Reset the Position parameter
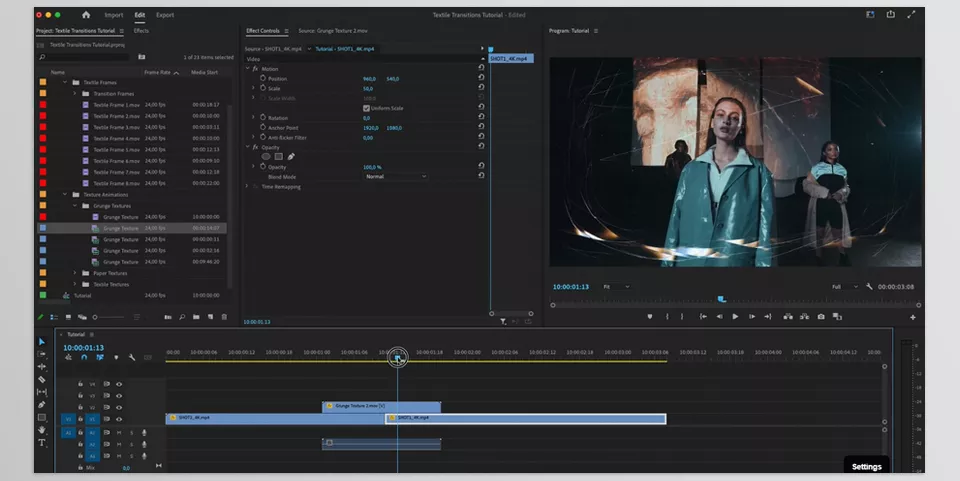960x481 pixels. (481, 78)
